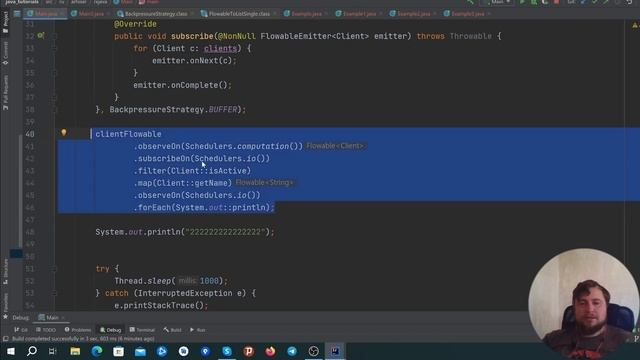Open File Explorer from the taskbar

coord(75,351)
